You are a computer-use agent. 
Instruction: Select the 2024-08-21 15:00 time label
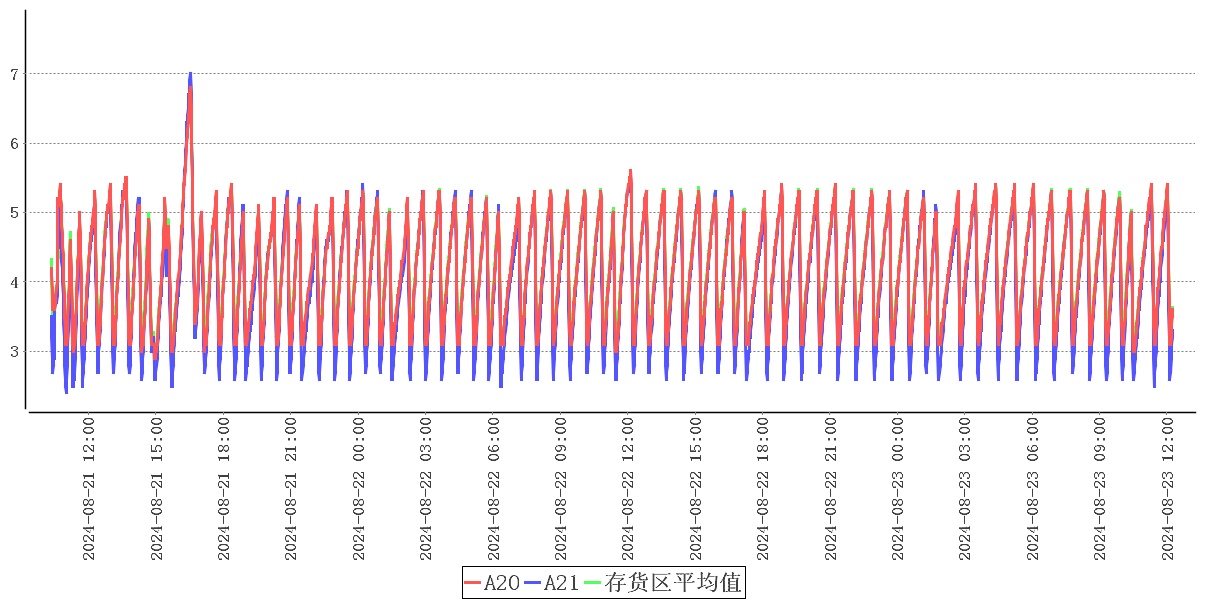tap(156, 489)
